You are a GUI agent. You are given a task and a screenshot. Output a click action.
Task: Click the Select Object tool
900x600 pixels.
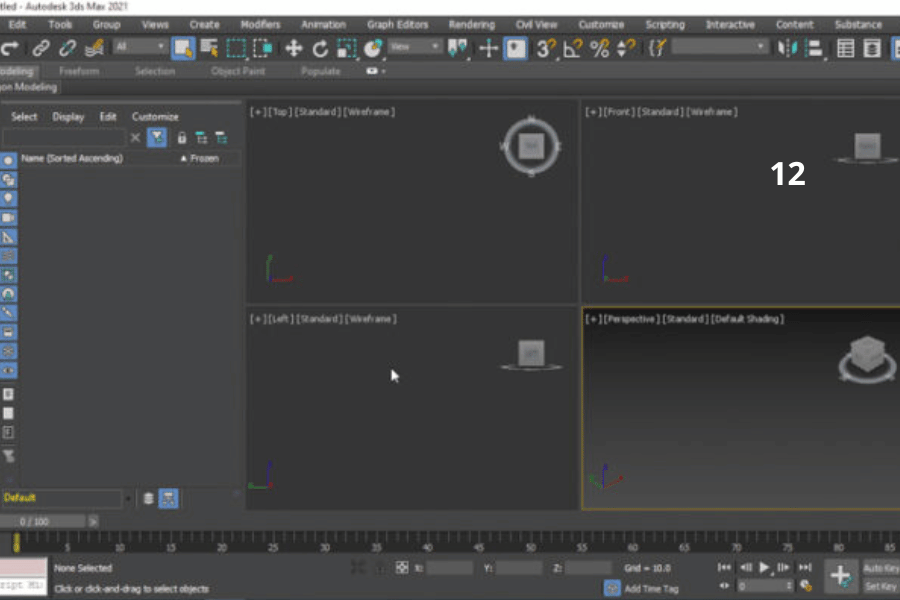coord(183,48)
